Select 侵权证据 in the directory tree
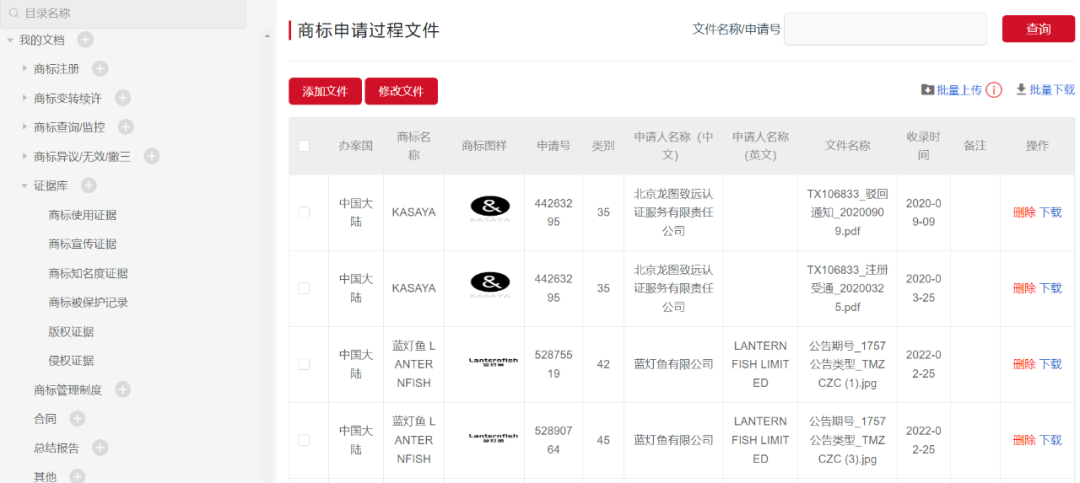Screen dimensions: 1080x483 pyautogui.click(x=70, y=360)
